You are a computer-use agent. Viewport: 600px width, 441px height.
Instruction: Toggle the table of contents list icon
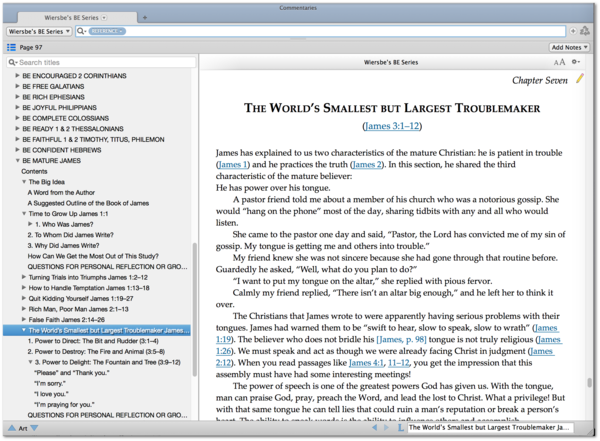11,47
